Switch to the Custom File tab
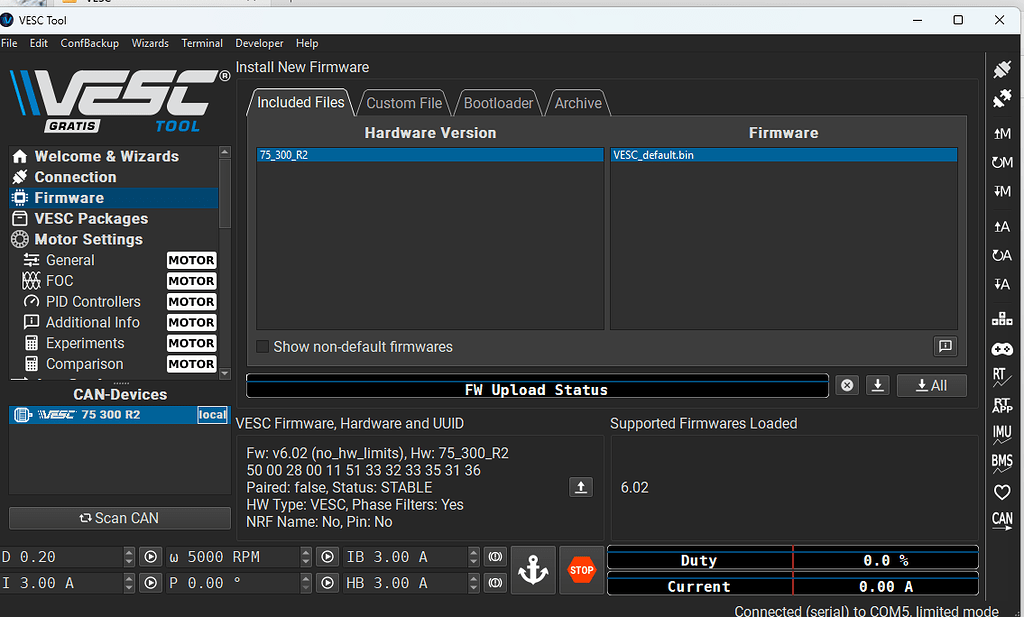The height and width of the screenshot is (617, 1024). 404,103
